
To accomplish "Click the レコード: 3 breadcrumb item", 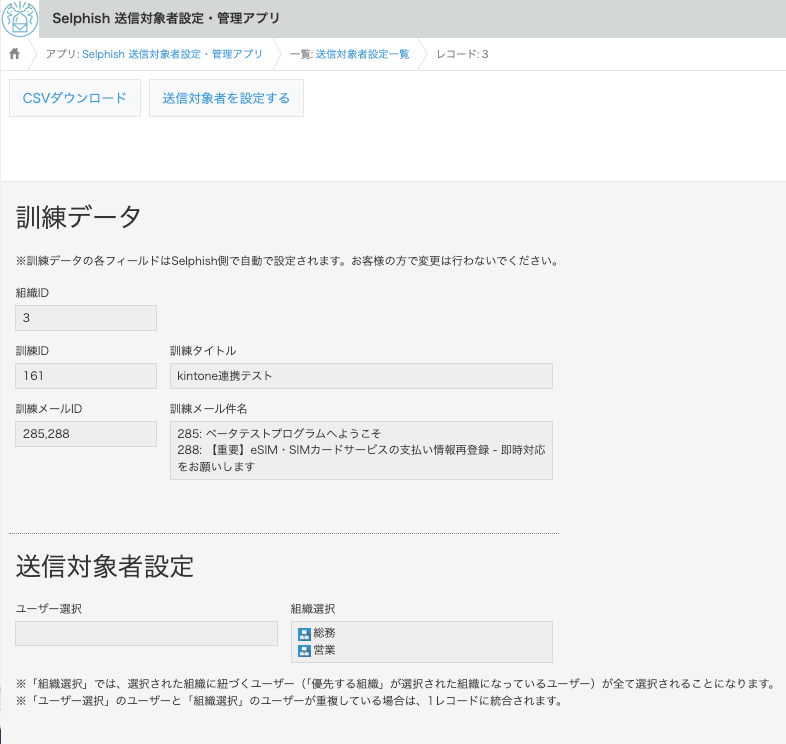I will (x=462, y=54).
